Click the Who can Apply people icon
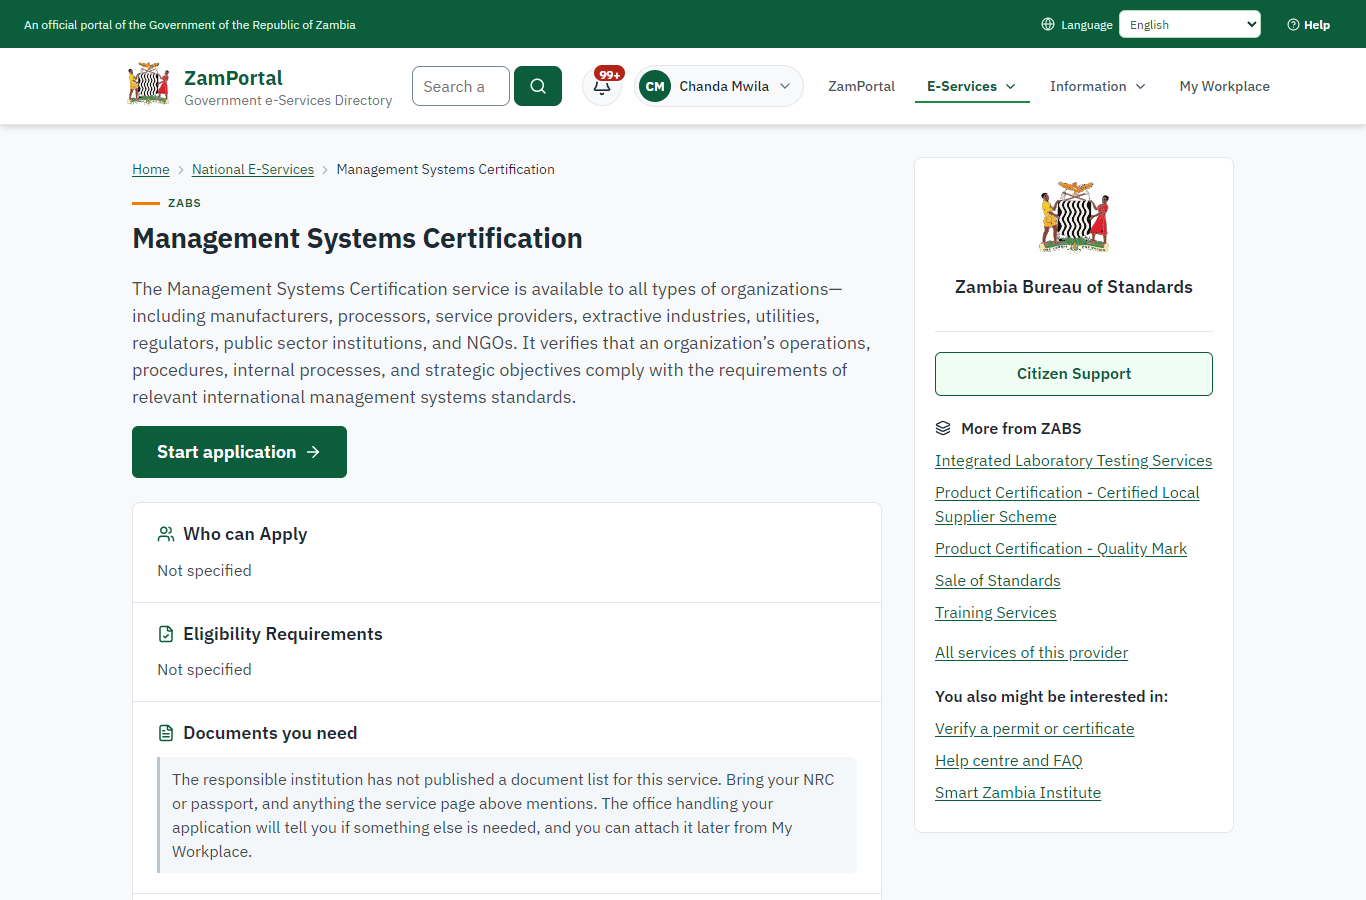 [166, 534]
